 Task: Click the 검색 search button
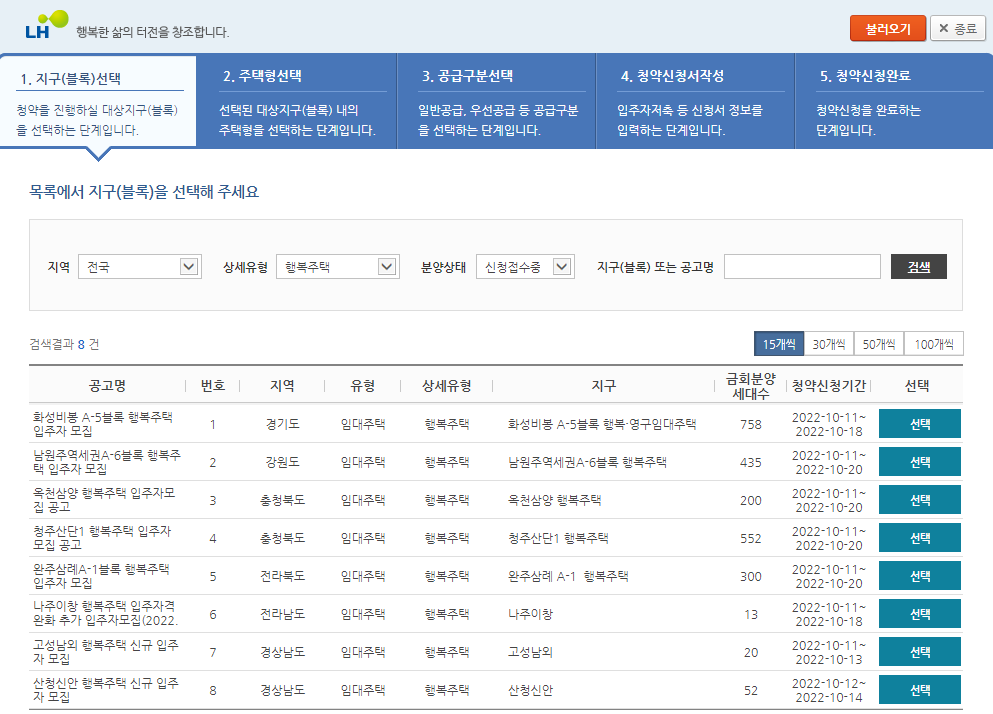tap(921, 266)
